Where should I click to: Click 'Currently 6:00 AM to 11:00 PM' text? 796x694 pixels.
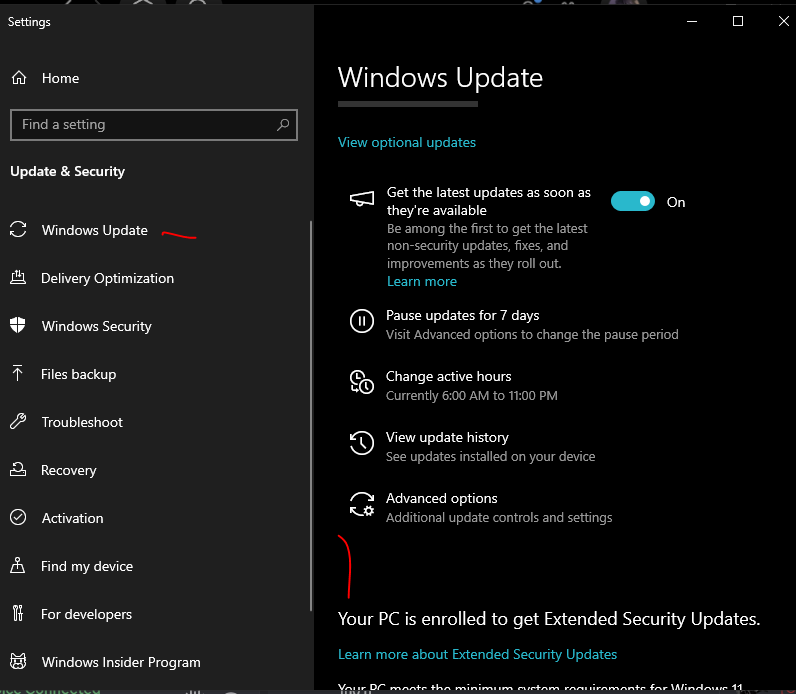[472, 395]
